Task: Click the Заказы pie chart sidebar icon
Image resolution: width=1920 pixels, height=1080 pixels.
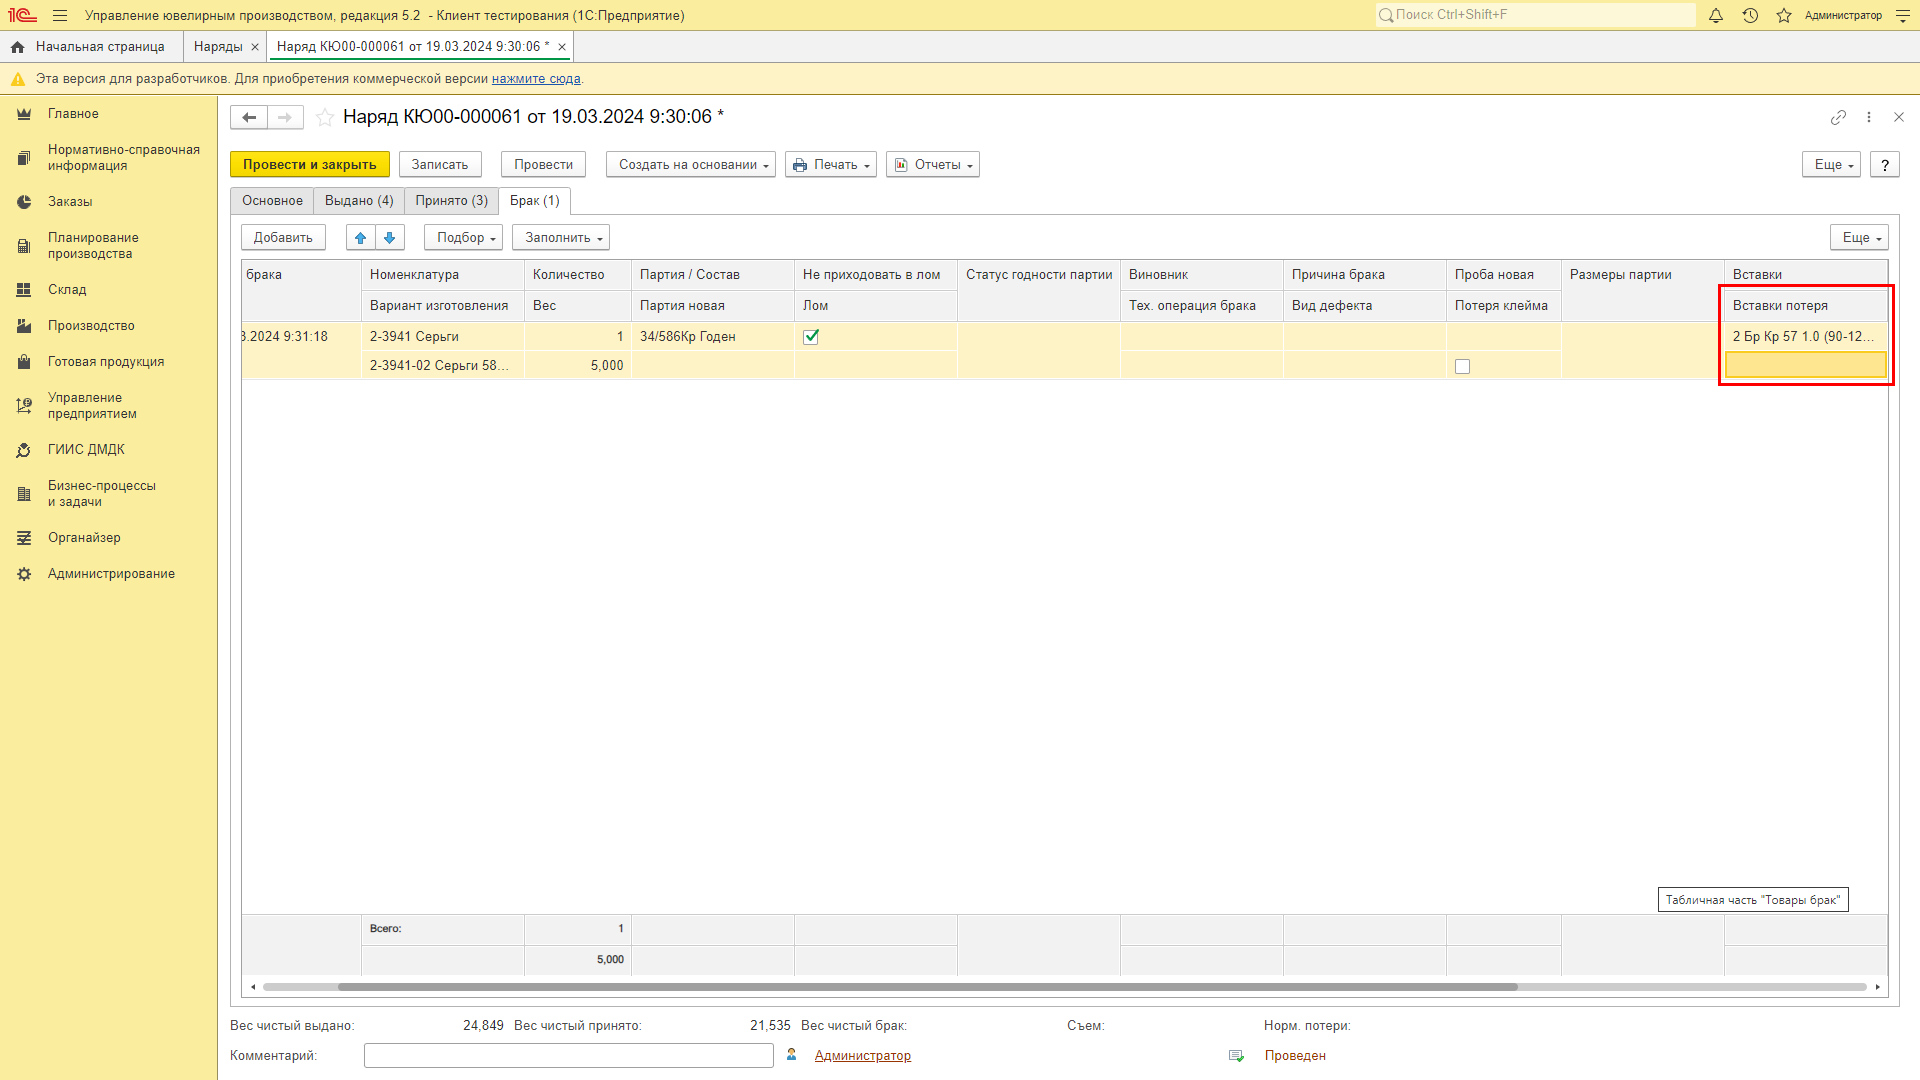Action: pyautogui.click(x=24, y=202)
